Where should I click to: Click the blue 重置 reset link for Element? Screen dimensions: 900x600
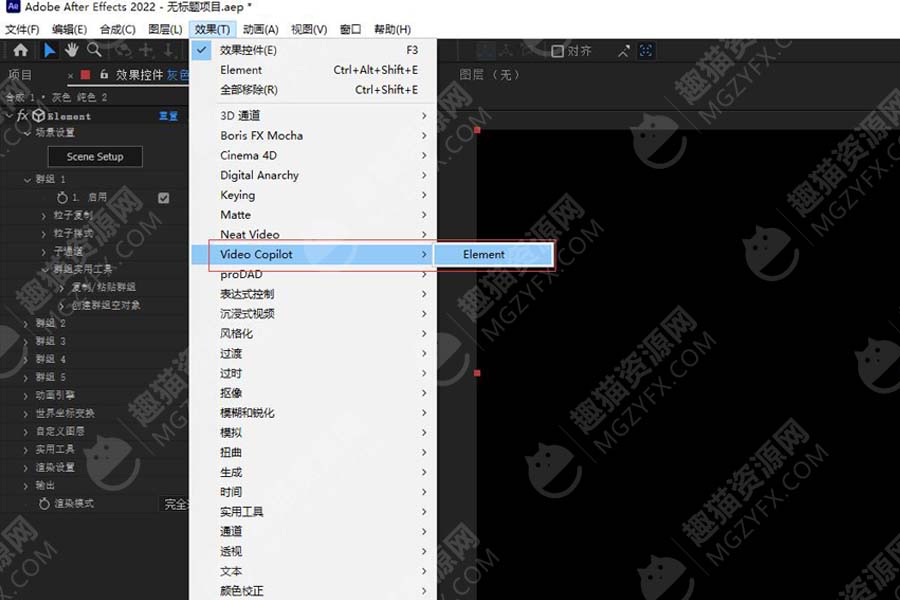[x=168, y=116]
